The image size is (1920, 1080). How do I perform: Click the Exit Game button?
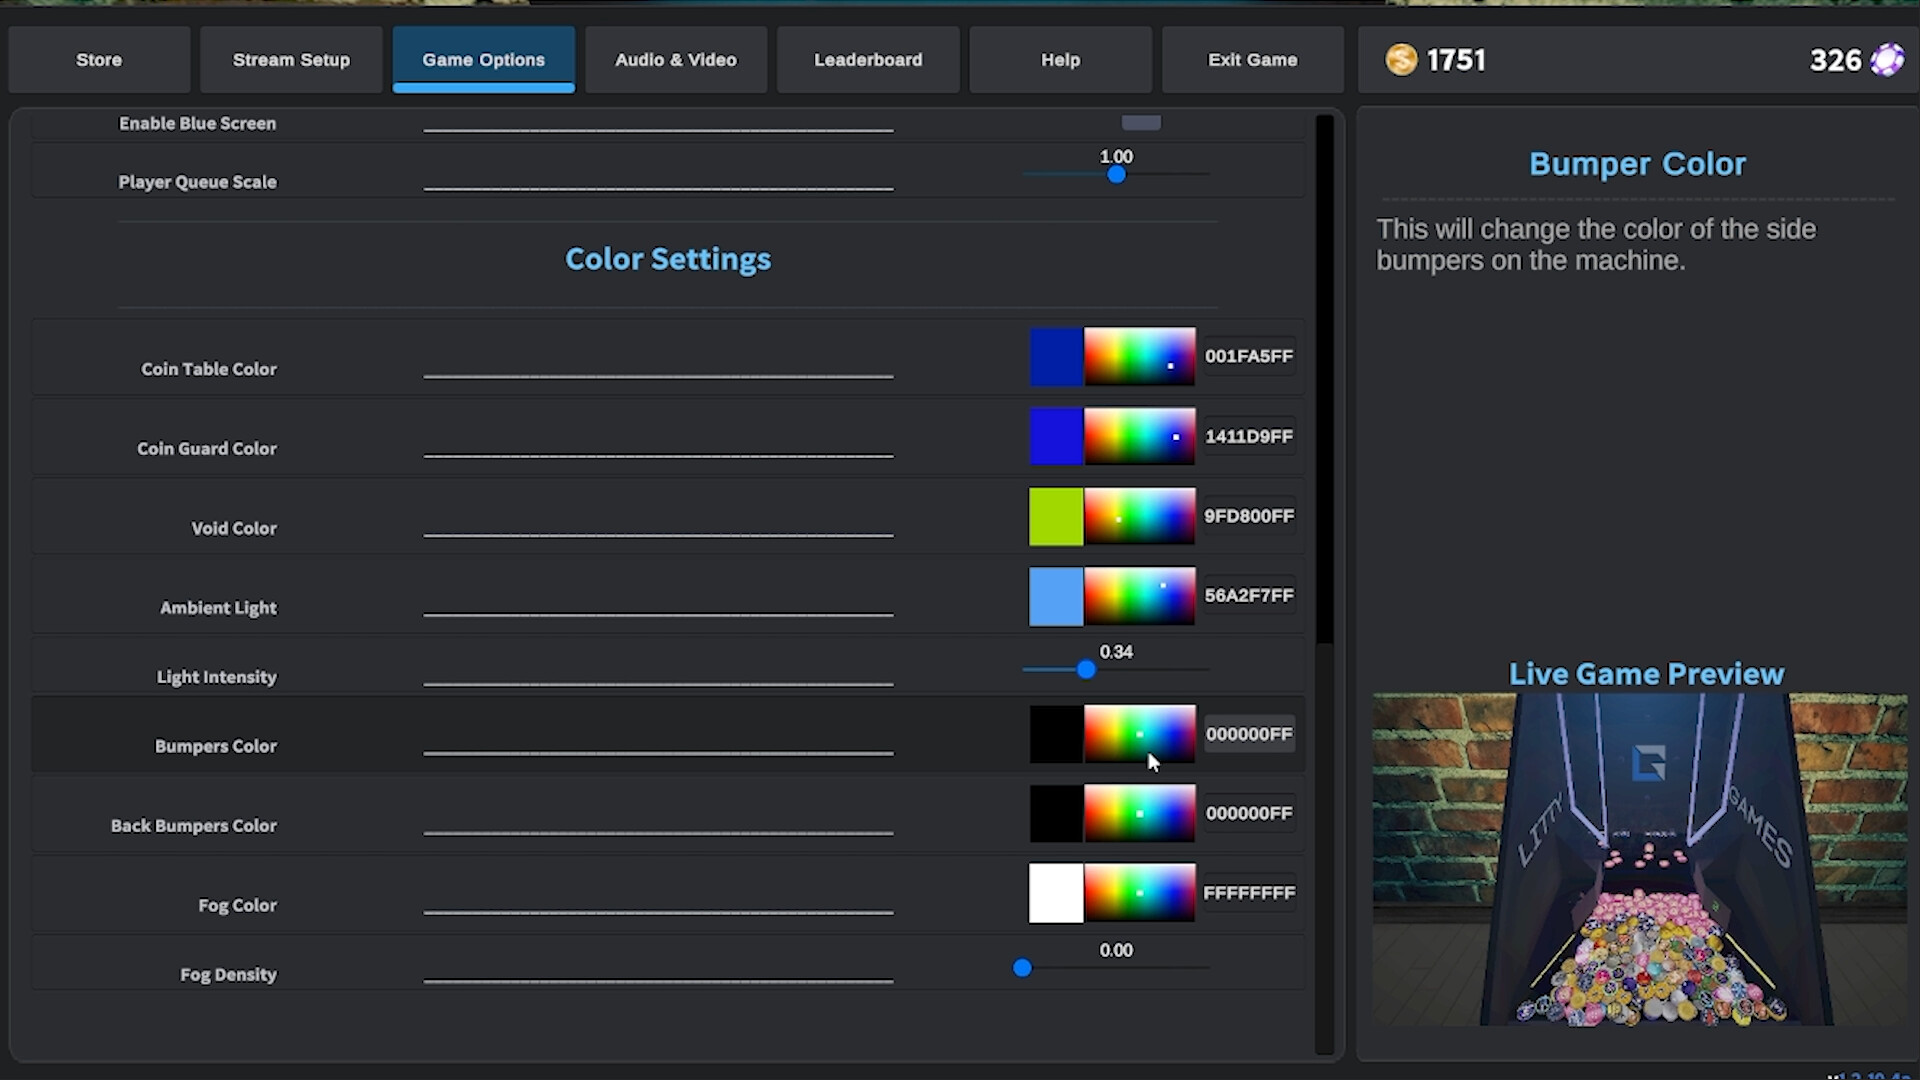point(1252,59)
